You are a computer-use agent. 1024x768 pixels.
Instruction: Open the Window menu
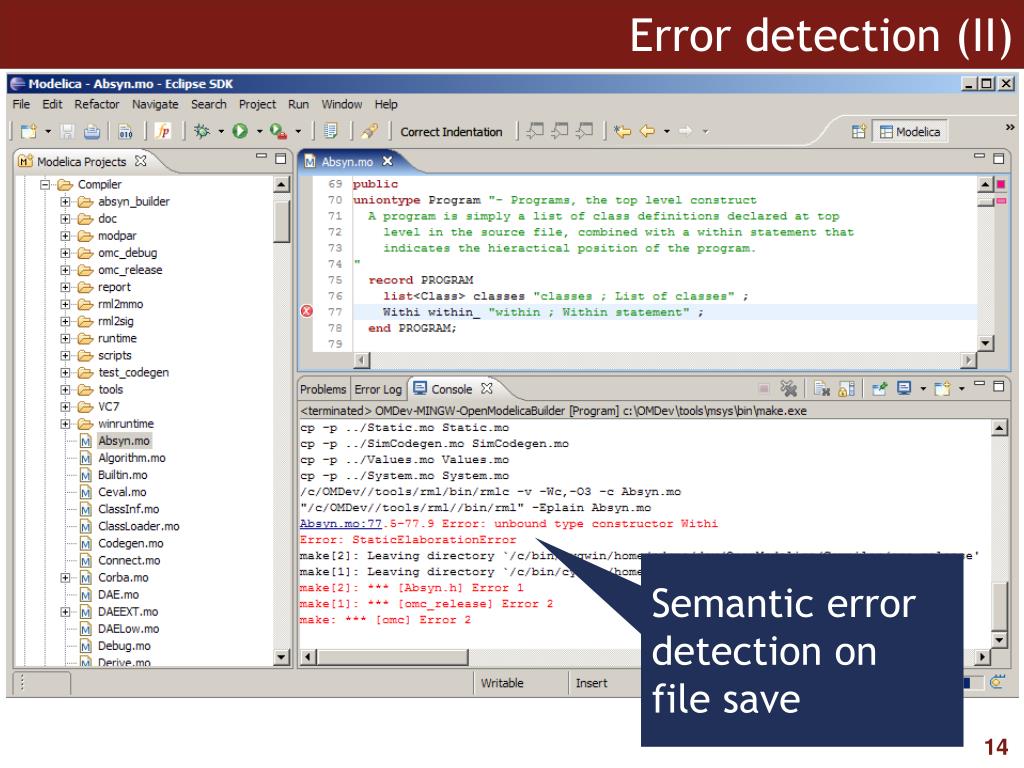point(342,104)
